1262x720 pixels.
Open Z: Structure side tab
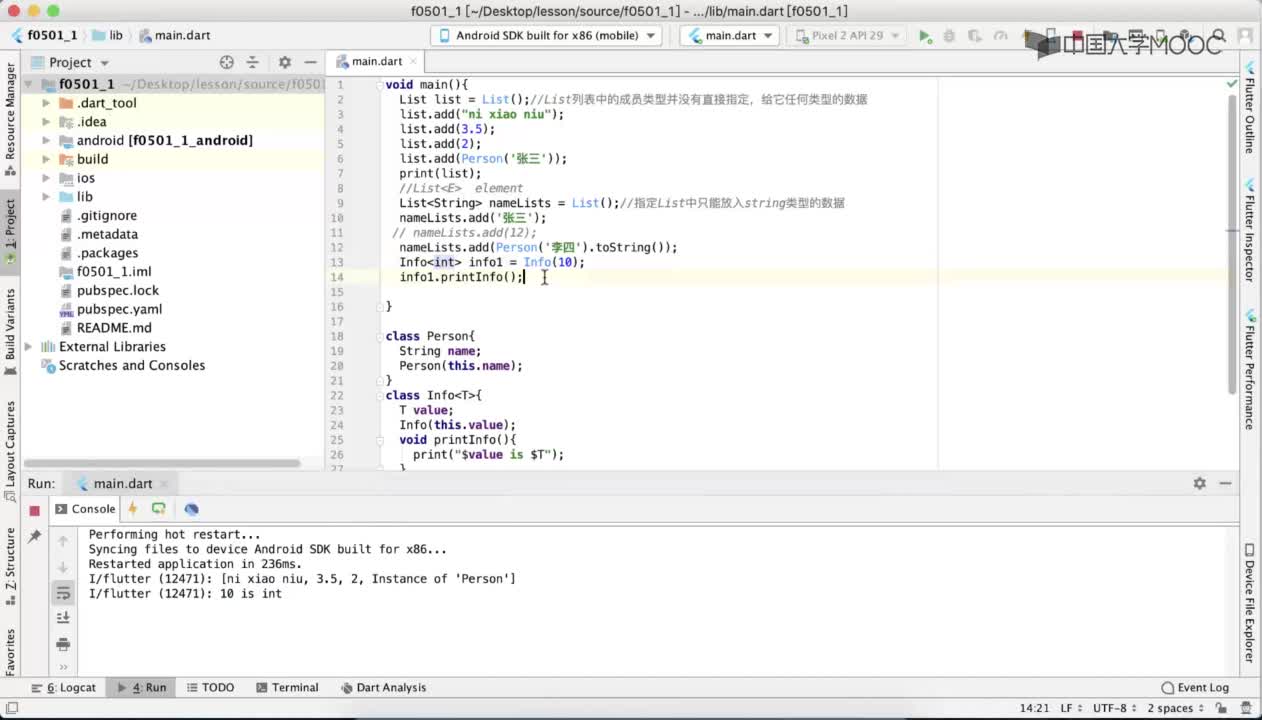click(x=10, y=567)
